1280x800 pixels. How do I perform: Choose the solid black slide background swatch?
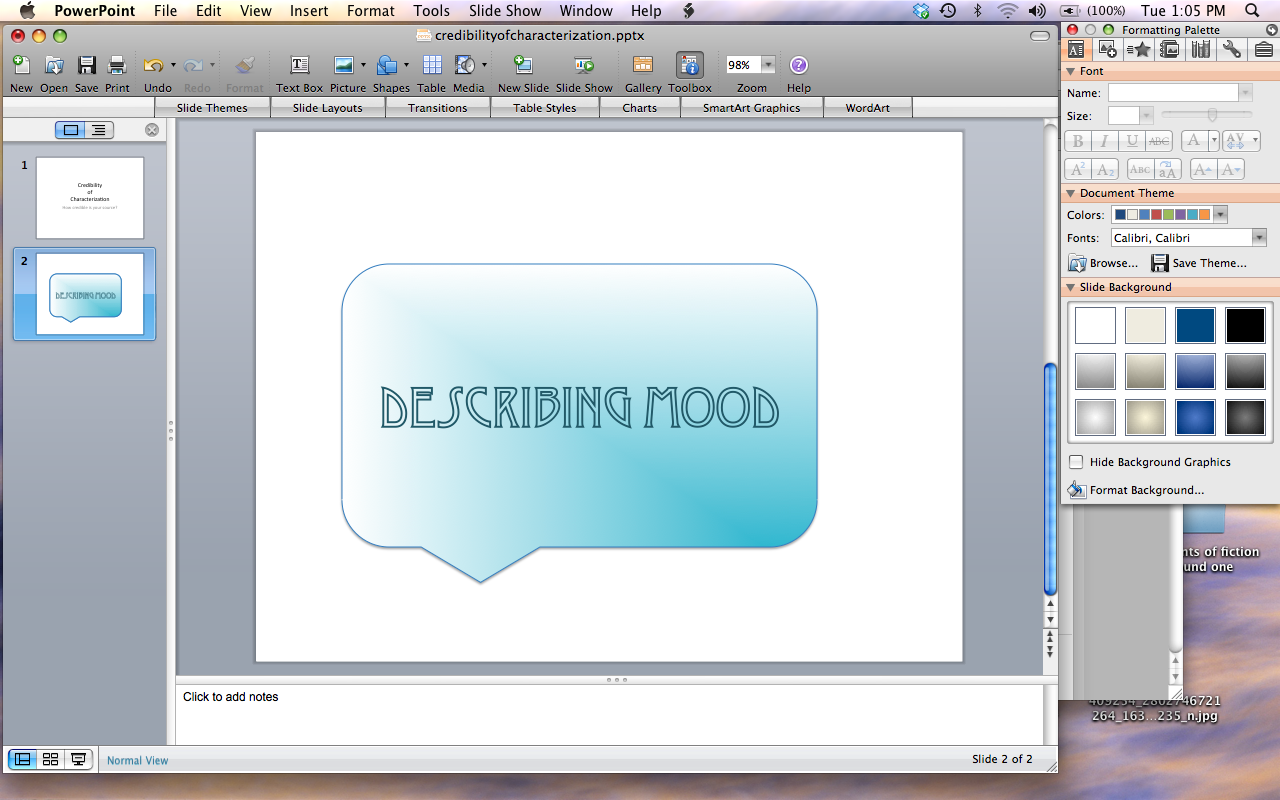point(1245,326)
